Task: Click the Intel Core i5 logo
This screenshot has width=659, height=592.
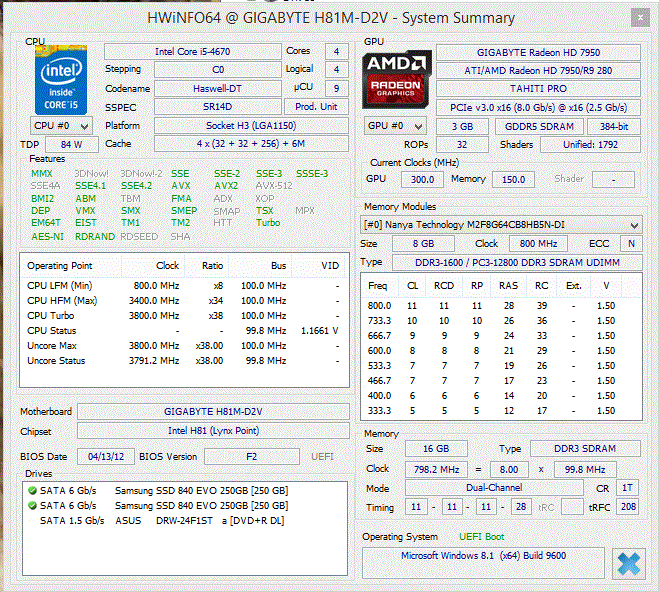Action: point(61,80)
